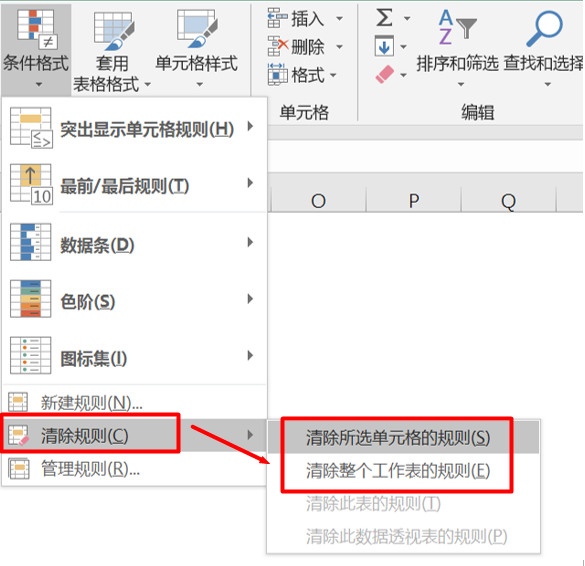Image resolution: width=585 pixels, height=566 pixels.
Task: Click the 查找和选择 magnifier icon
Action: [544, 28]
